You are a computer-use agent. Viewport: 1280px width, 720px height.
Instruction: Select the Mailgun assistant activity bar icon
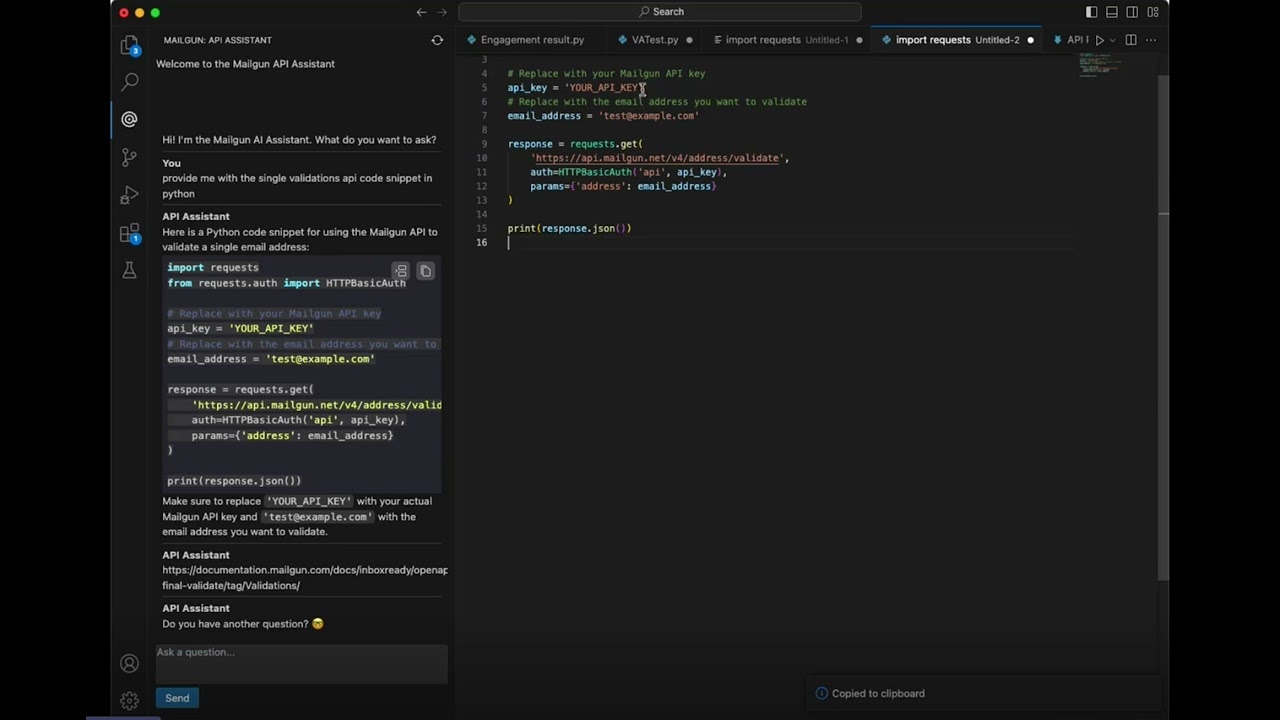[x=129, y=119]
